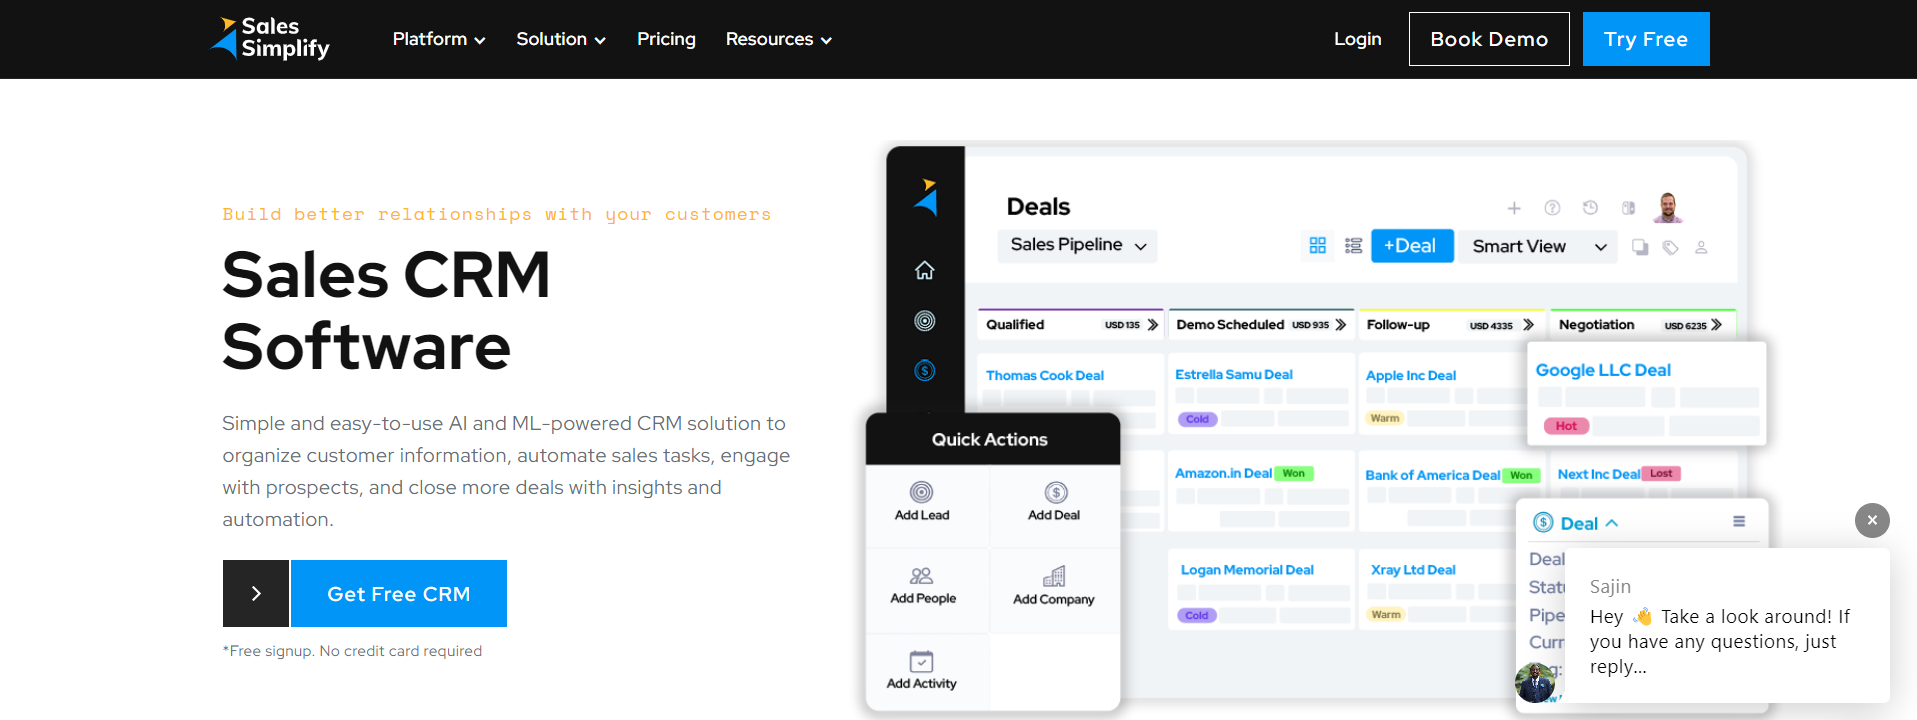Open the Sales Pipeline dropdown
The image size is (1917, 720).
(x=1077, y=245)
